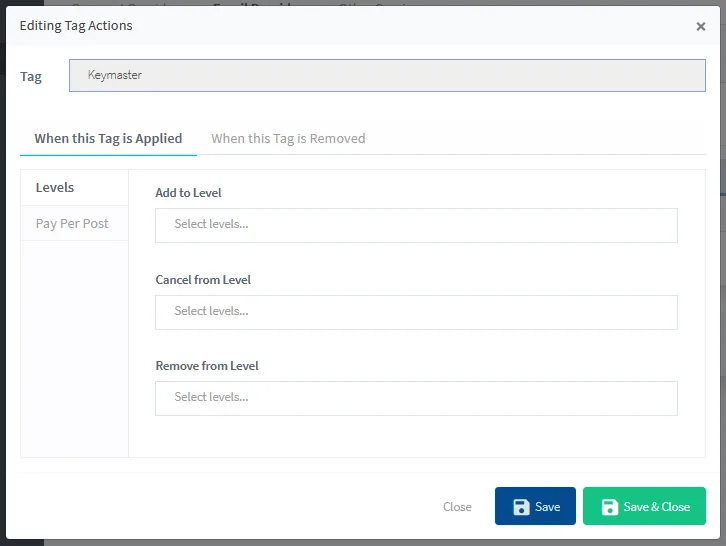
Task: Open the Add to Level selector
Action: coord(416,226)
